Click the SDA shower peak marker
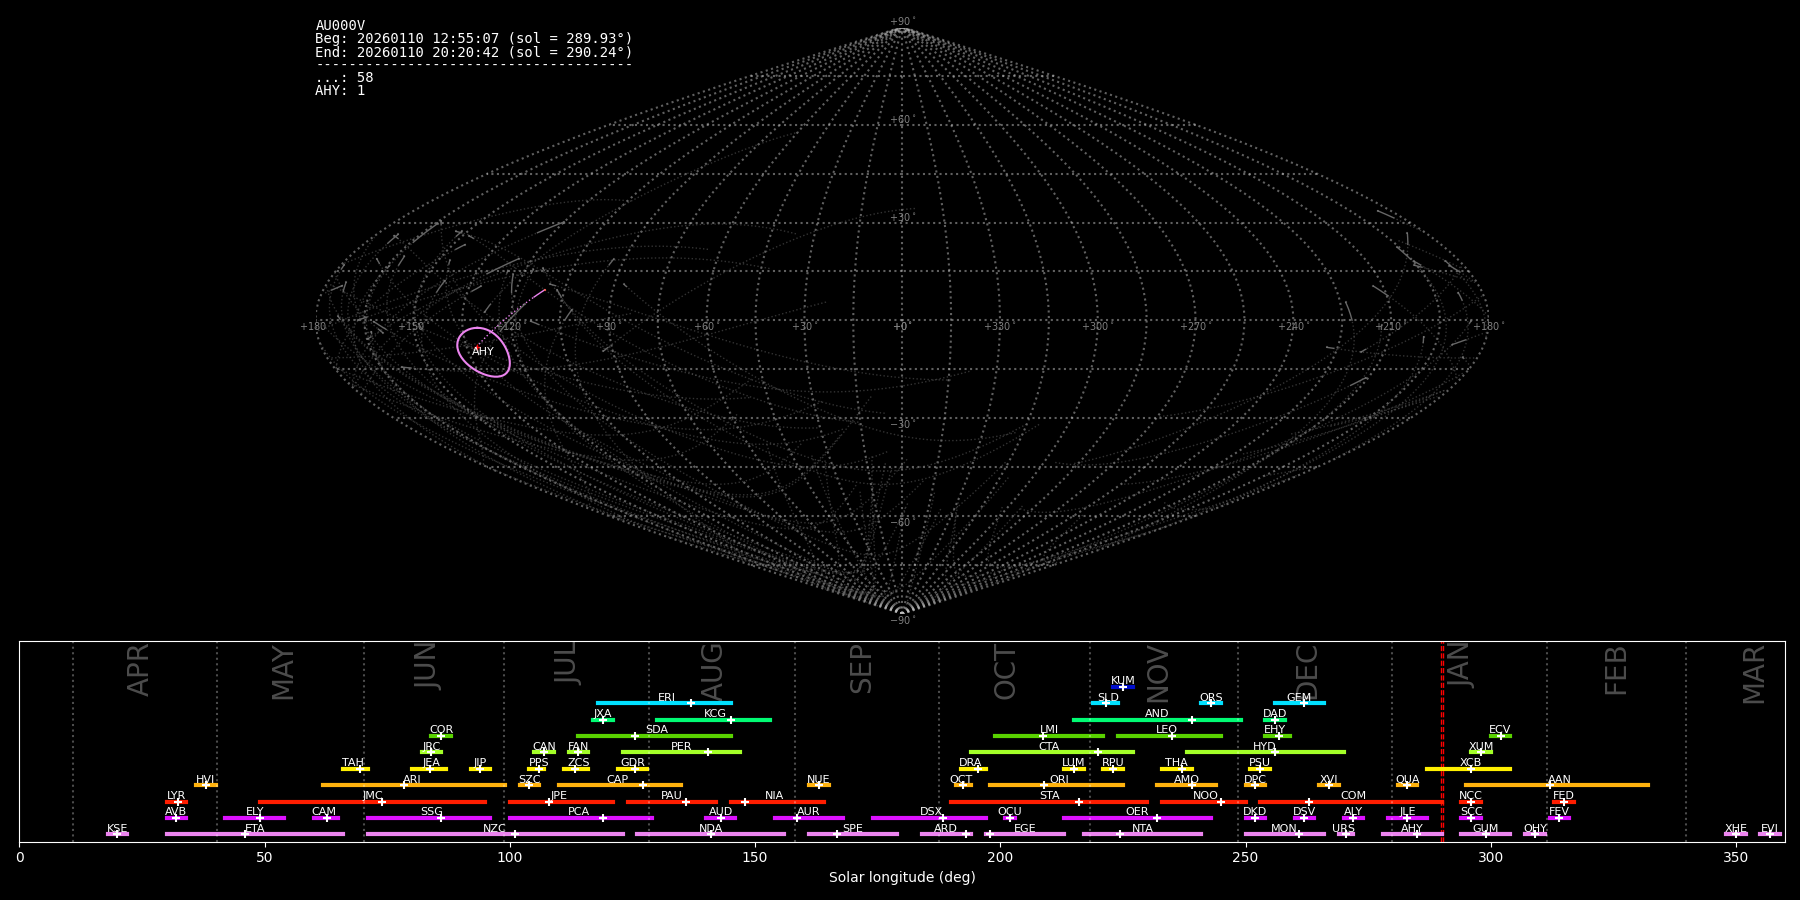The height and width of the screenshot is (900, 1800). pyautogui.click(x=634, y=736)
